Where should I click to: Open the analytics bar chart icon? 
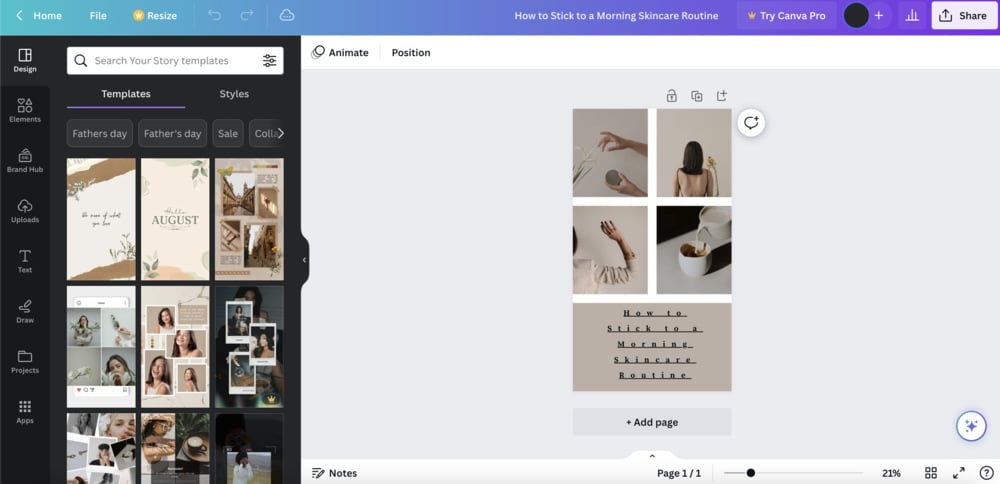(x=912, y=15)
